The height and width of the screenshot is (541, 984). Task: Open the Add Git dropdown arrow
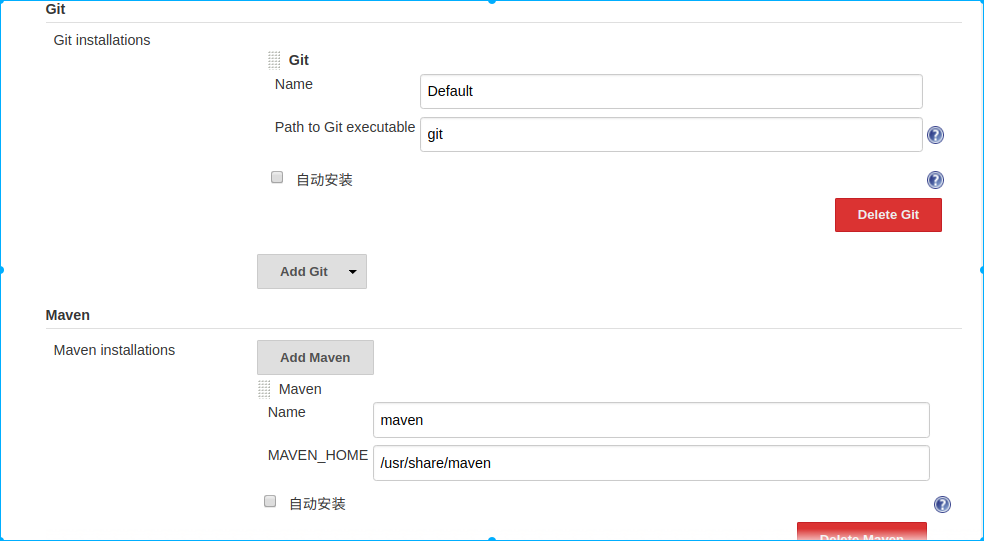[x=353, y=272]
